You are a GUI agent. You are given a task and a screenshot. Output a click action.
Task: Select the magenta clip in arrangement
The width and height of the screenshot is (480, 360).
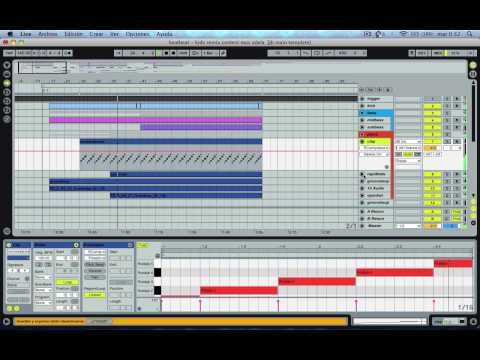[x=156, y=120]
